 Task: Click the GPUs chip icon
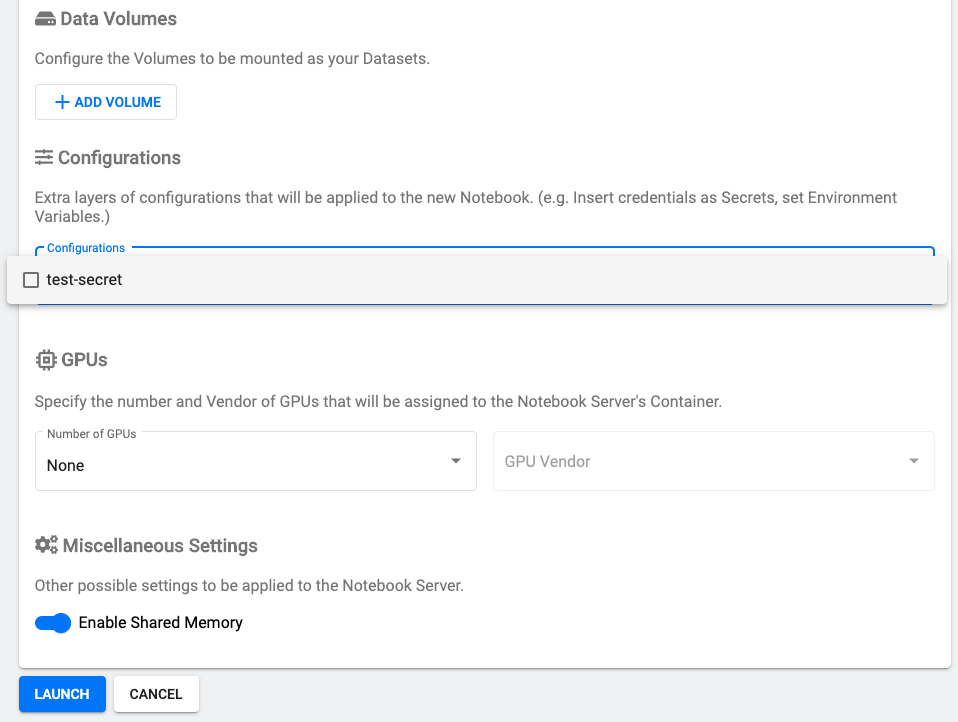coord(46,360)
